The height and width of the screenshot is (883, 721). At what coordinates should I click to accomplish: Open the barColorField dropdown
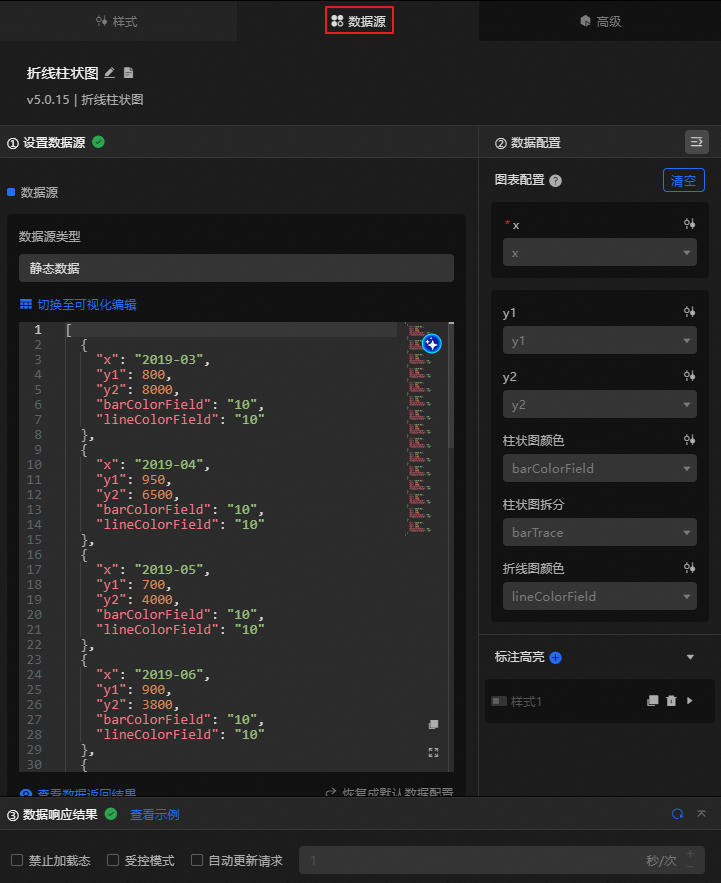(x=599, y=468)
